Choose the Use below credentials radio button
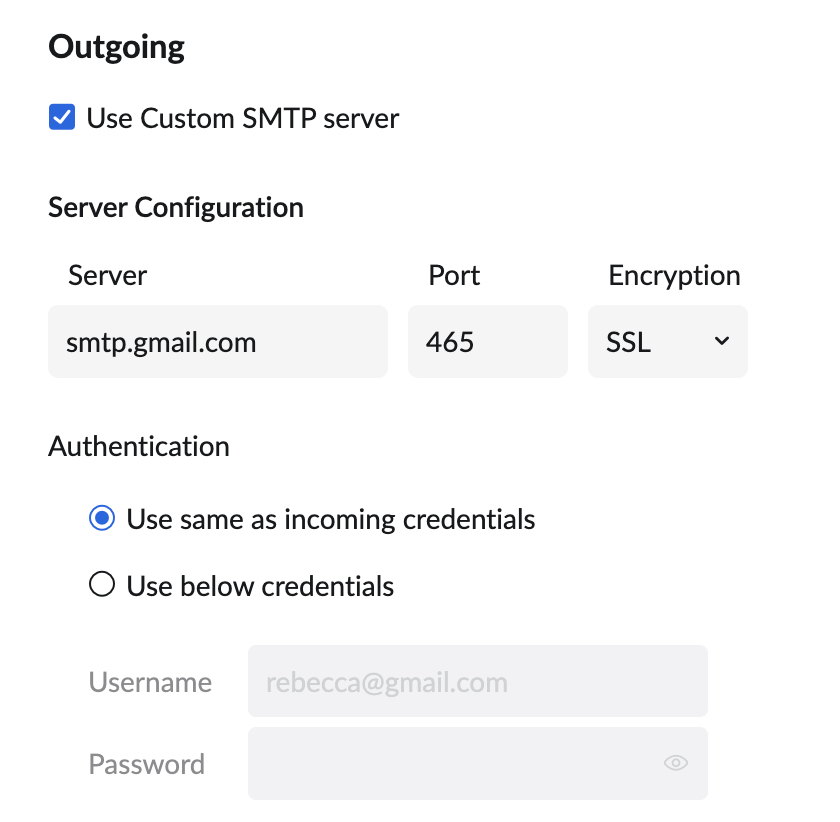The image size is (840, 822). [x=102, y=585]
